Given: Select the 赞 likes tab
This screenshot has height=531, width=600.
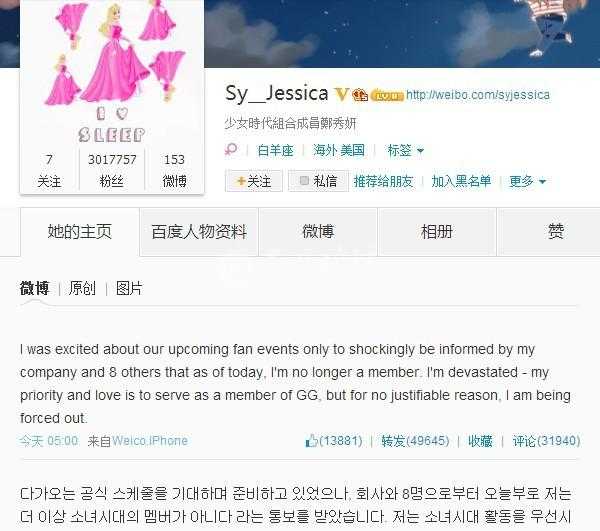Looking at the screenshot, I should tap(556, 232).
